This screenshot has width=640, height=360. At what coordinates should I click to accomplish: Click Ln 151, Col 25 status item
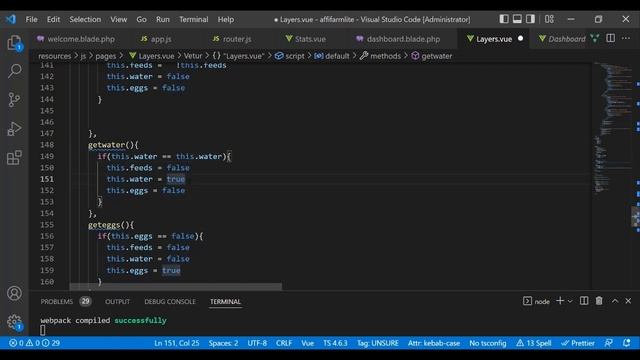[x=177, y=343]
